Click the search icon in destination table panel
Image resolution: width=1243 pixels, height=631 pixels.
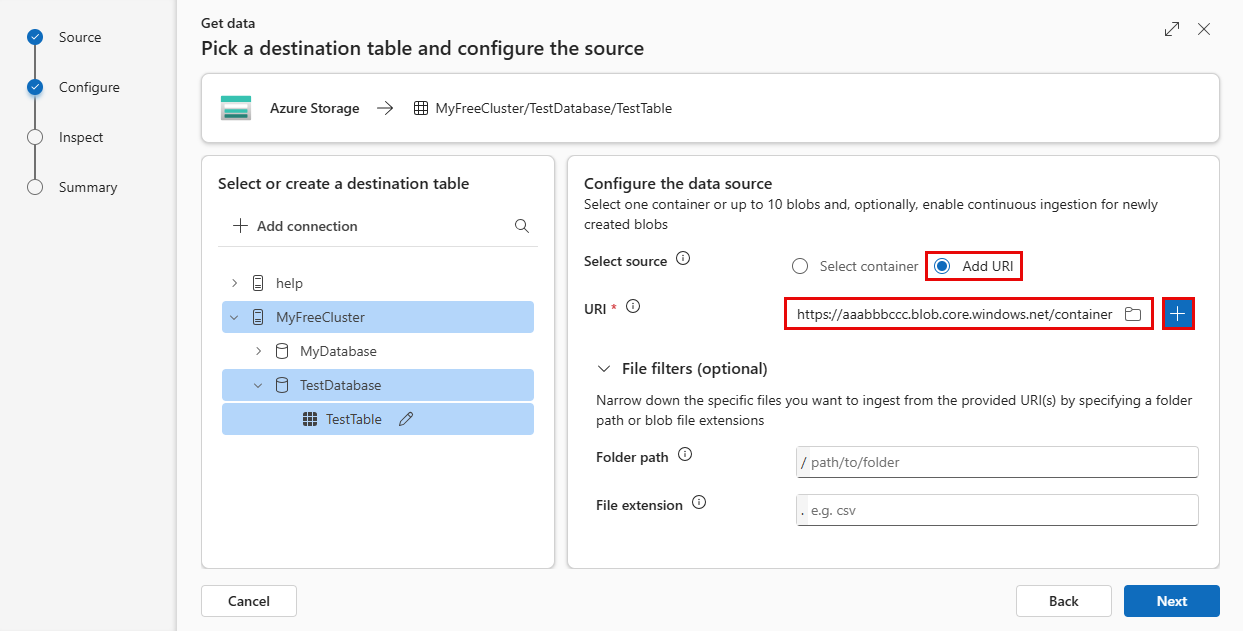pyautogui.click(x=521, y=226)
